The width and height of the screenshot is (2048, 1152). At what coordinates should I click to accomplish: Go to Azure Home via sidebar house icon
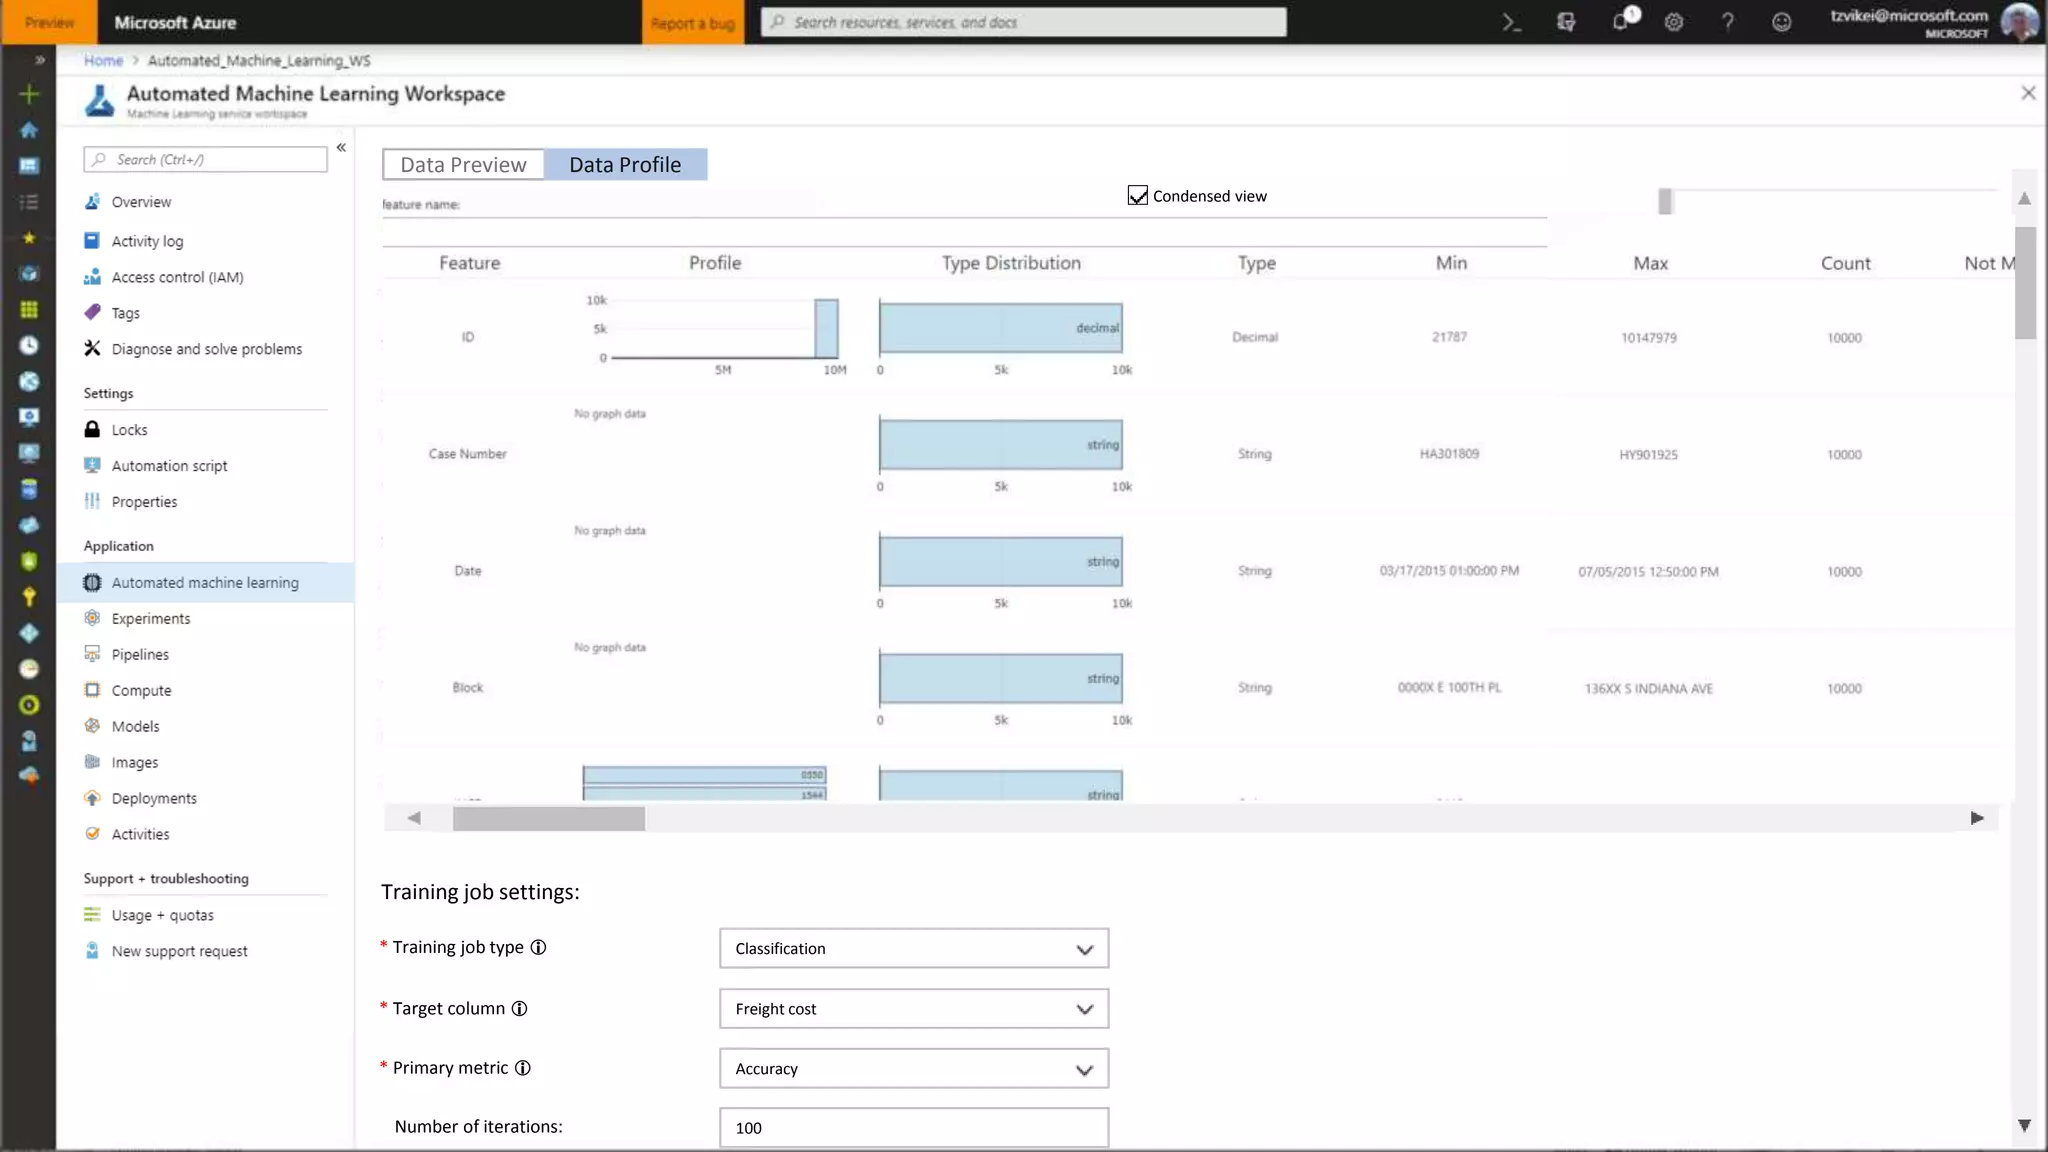29,130
